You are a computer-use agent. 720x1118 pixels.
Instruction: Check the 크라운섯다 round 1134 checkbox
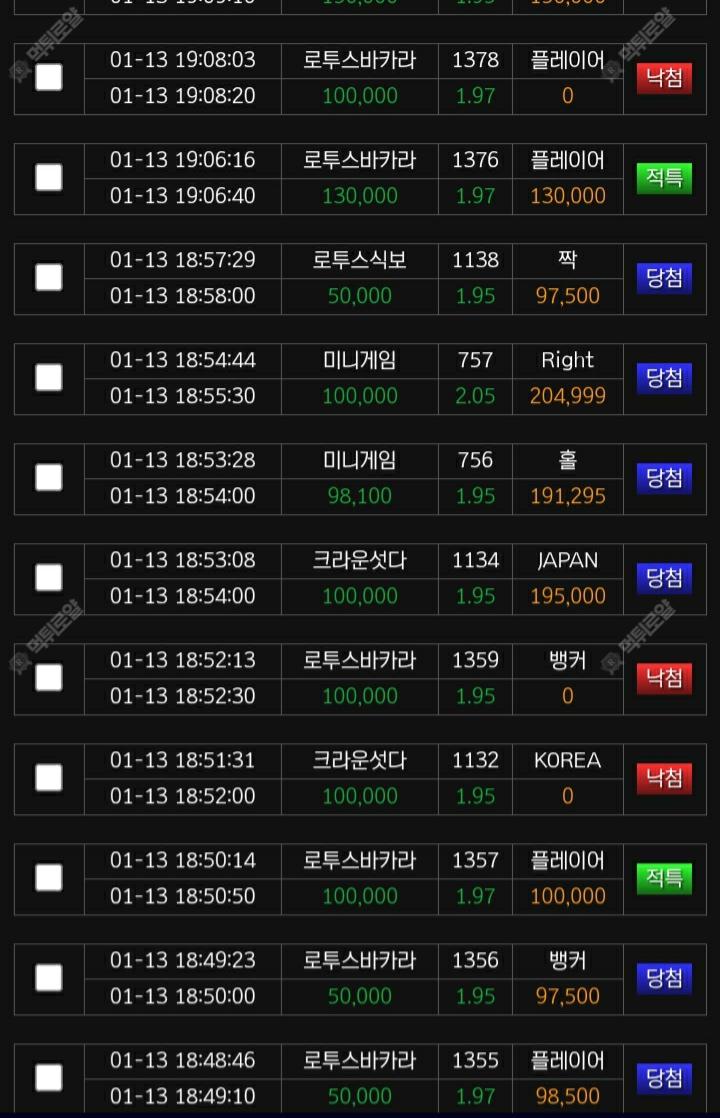click(49, 577)
